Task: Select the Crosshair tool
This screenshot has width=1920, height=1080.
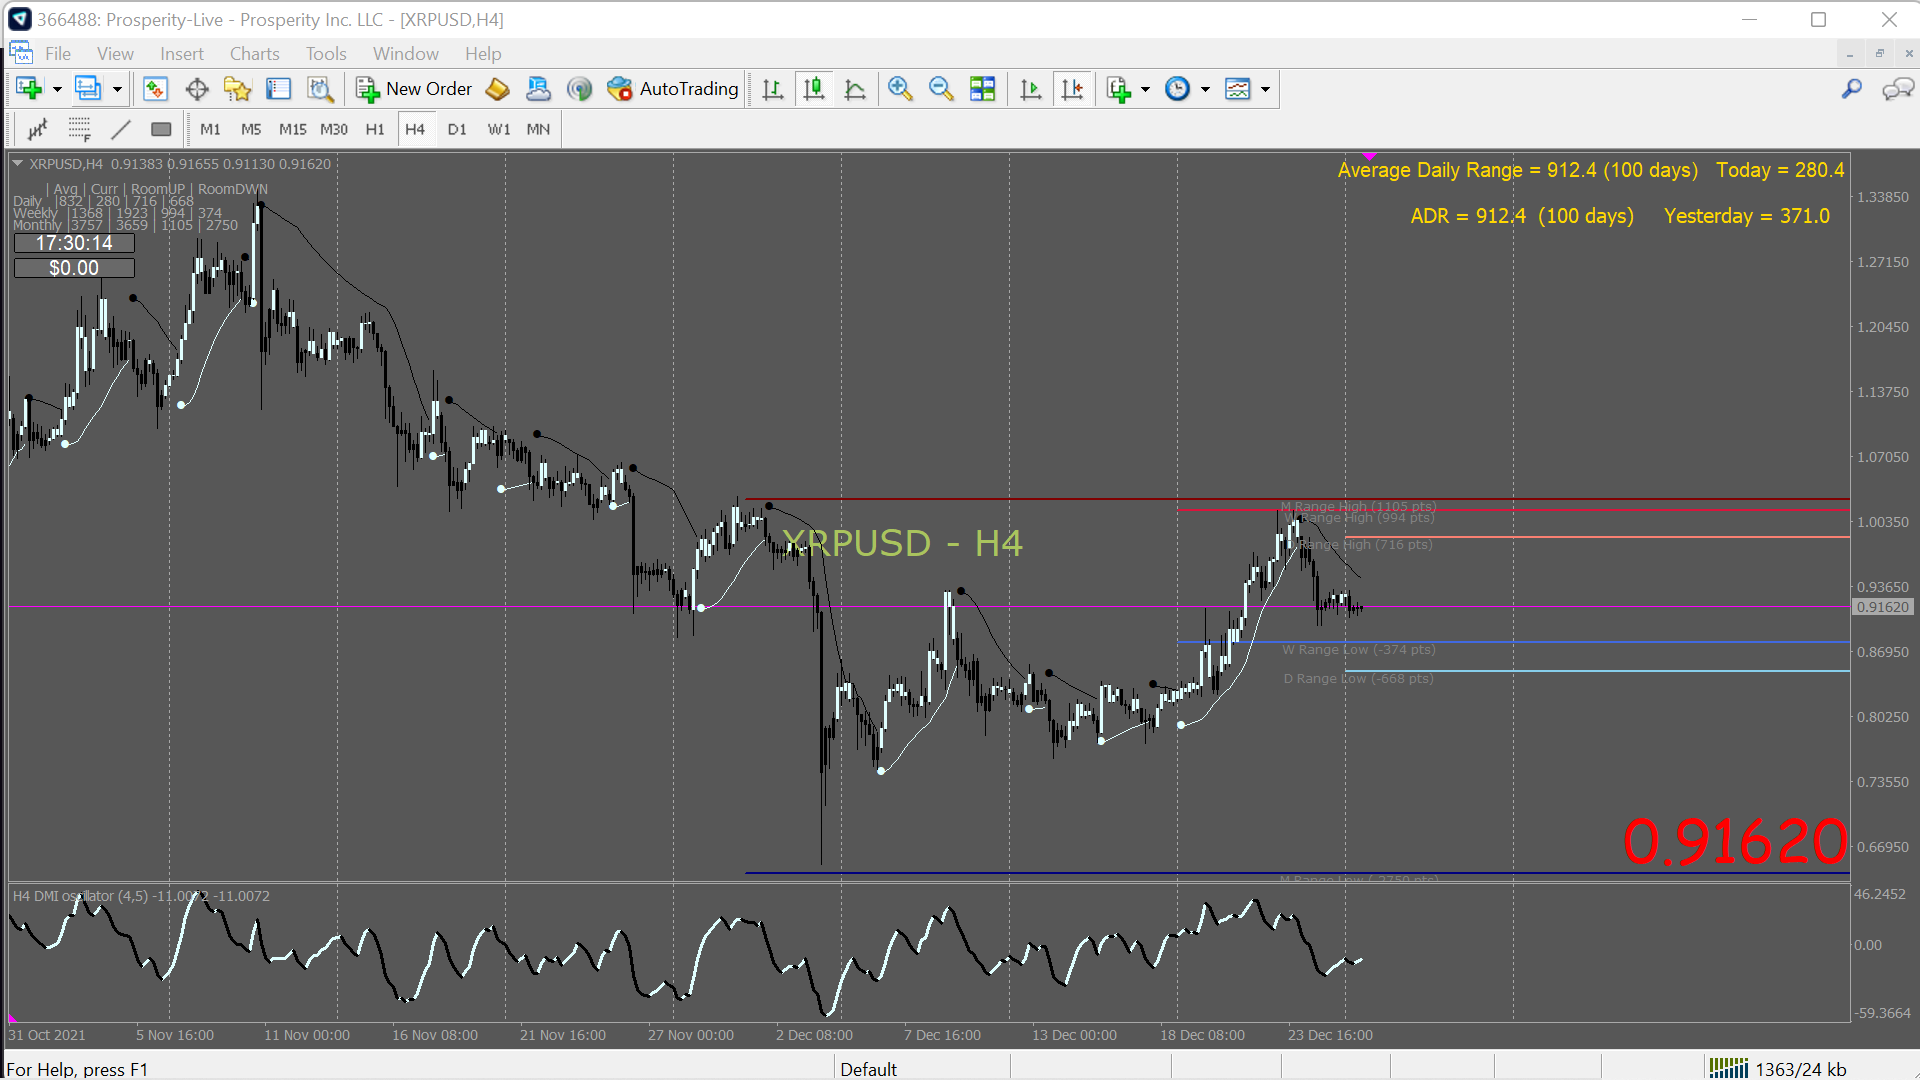Action: point(197,89)
